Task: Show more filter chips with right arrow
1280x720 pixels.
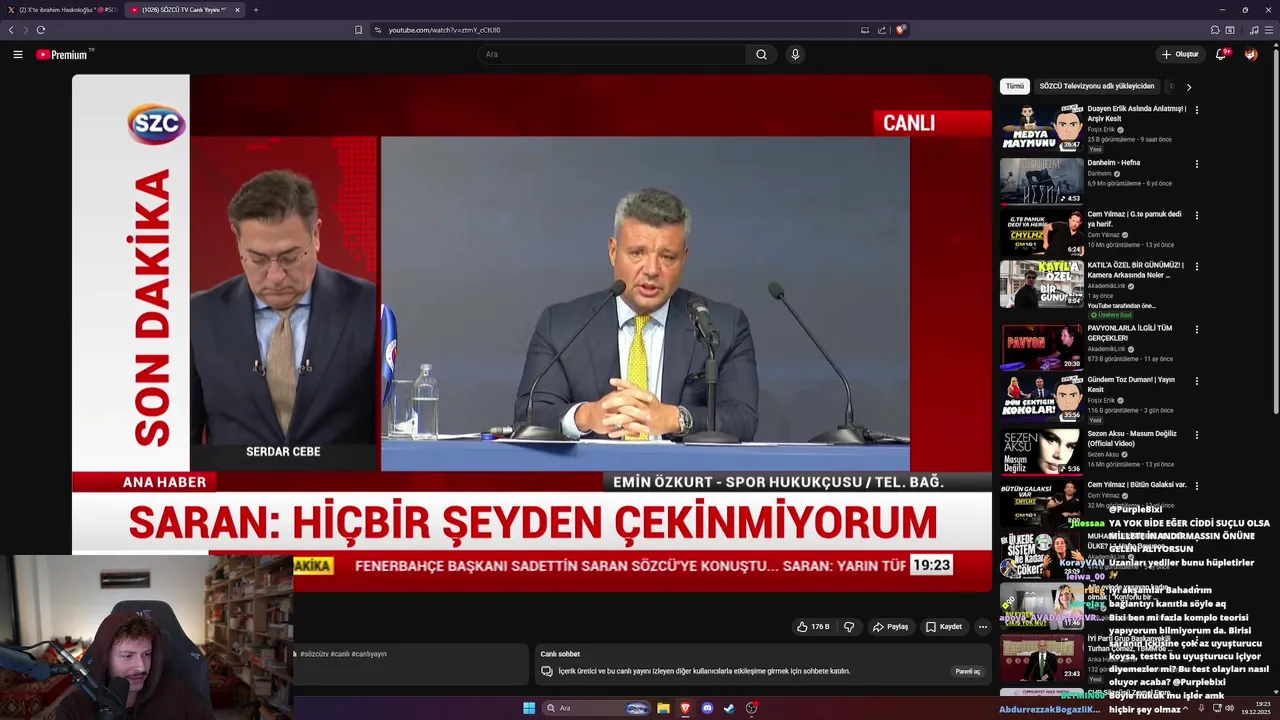Action: (1188, 87)
